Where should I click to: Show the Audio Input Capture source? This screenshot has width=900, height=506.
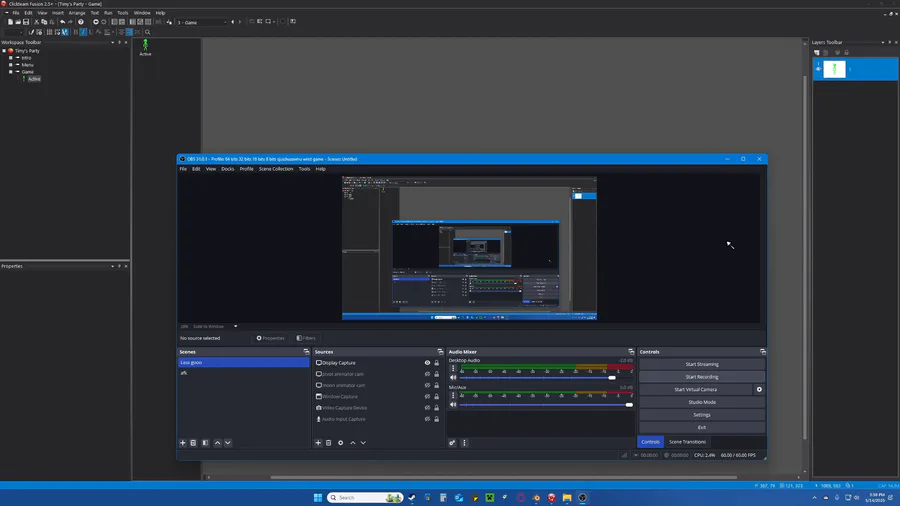coord(427,419)
